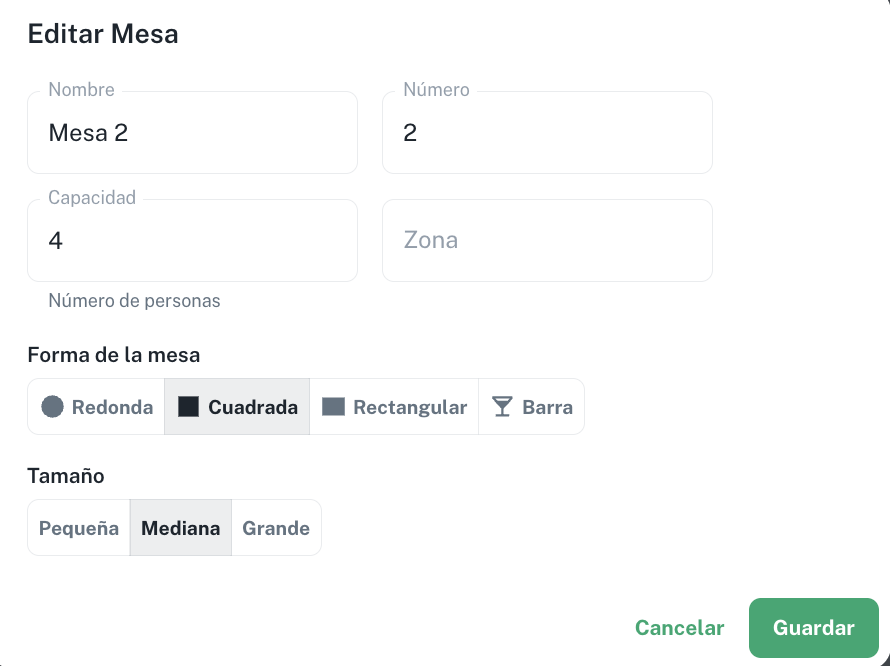Click the square icon beside Cuadrada
Image resolution: width=890 pixels, height=666 pixels.
pyautogui.click(x=189, y=406)
